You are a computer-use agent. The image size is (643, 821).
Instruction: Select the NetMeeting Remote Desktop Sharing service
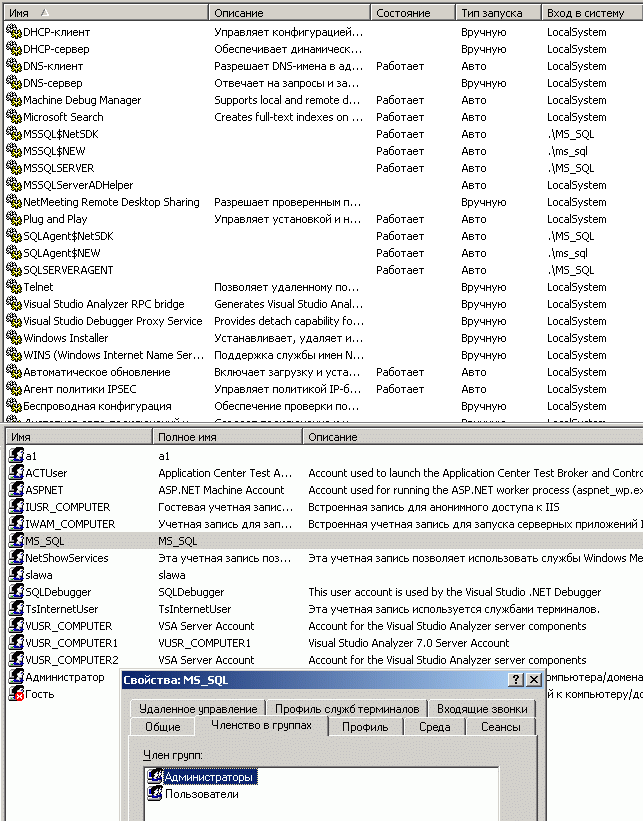click(x=323, y=202)
